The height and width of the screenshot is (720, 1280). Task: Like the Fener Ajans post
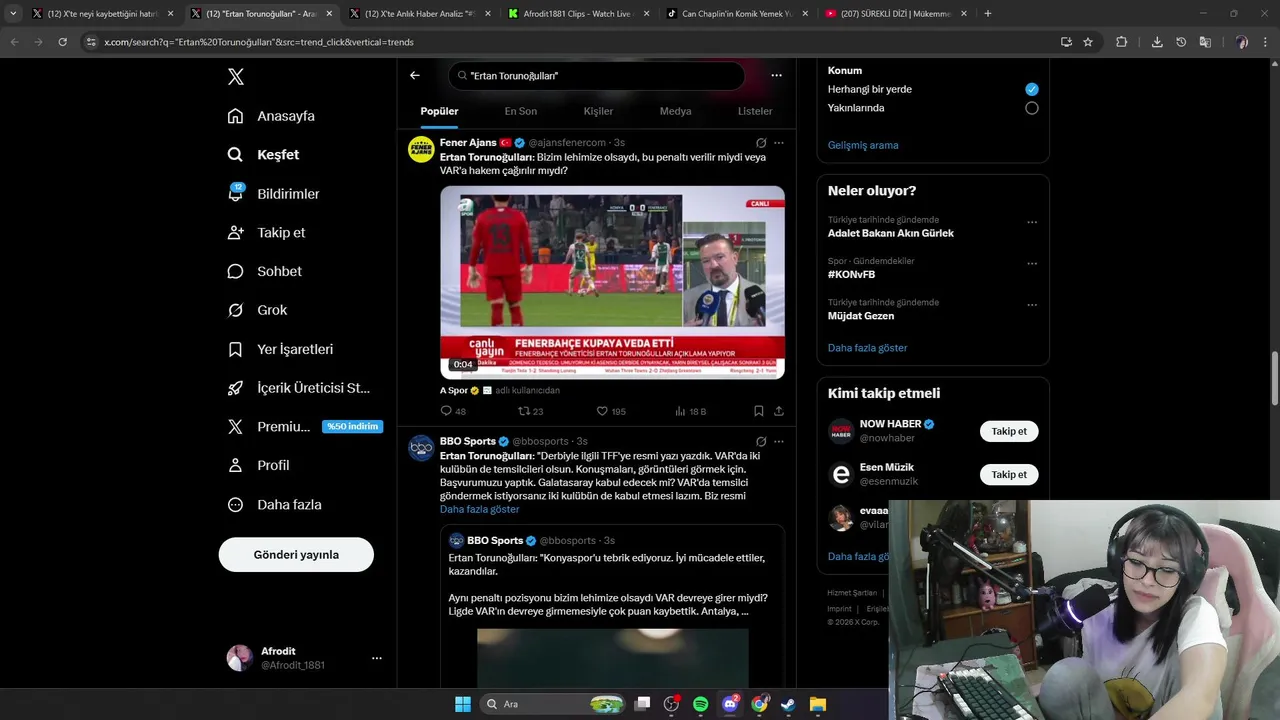tap(611, 411)
